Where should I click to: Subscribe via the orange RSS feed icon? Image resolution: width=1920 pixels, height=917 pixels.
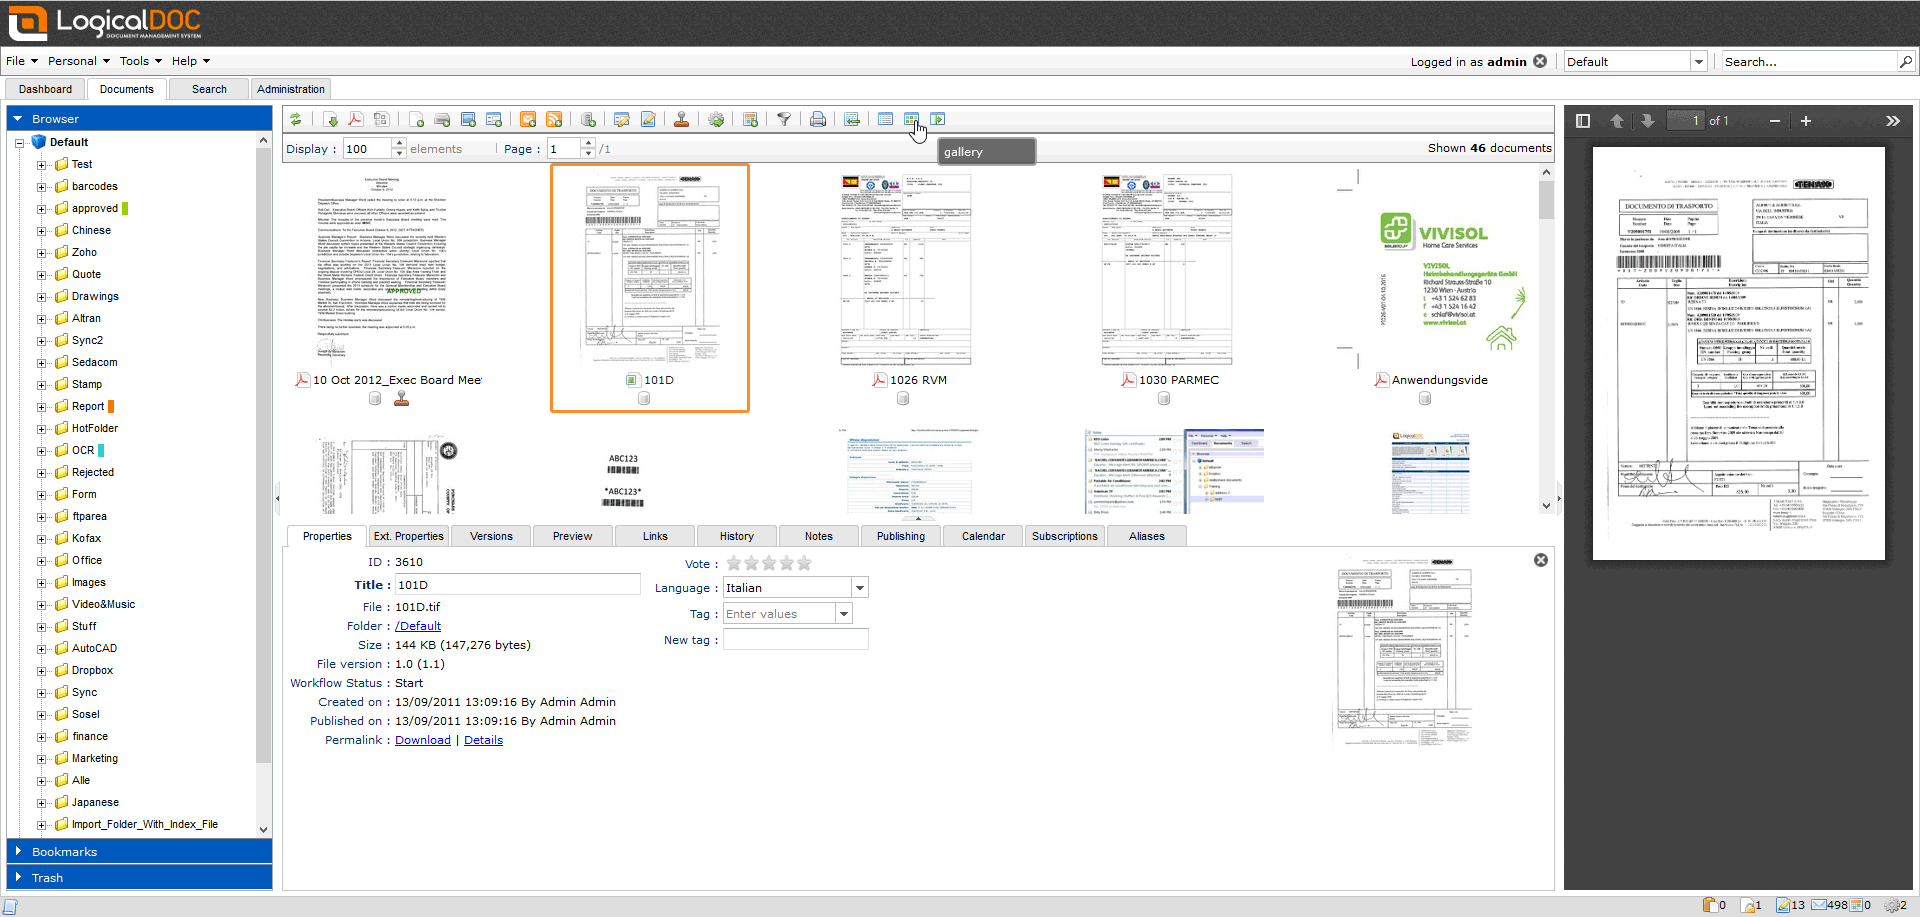coord(554,119)
